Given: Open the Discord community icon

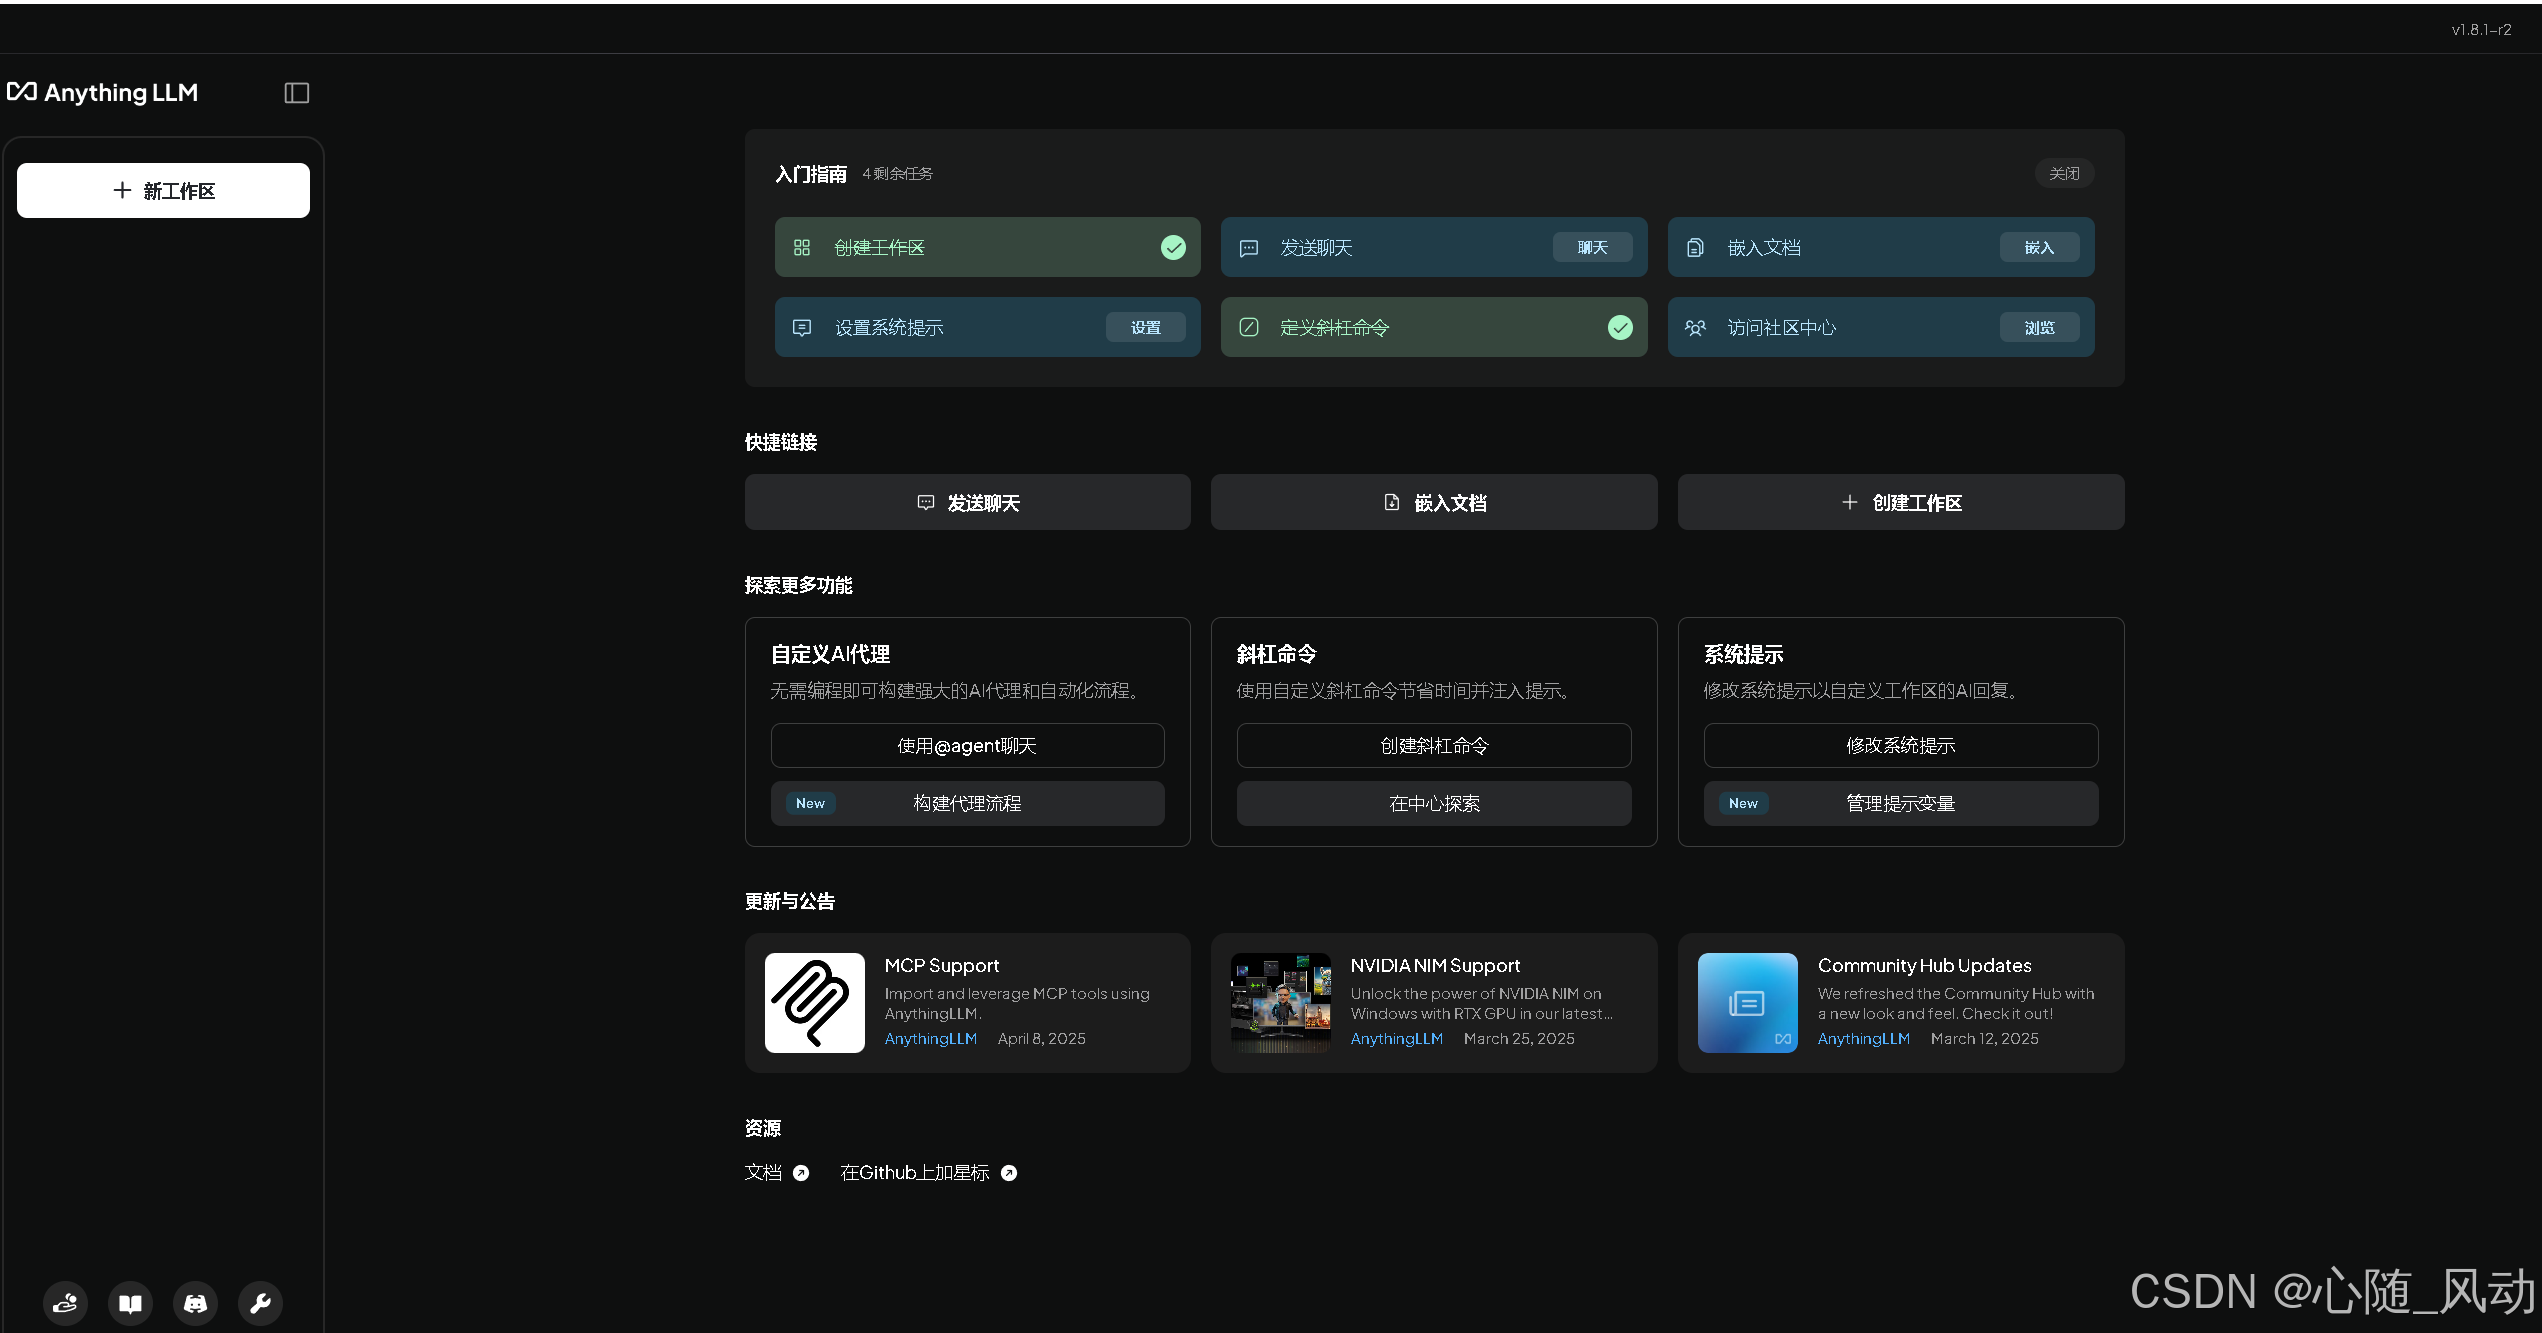Looking at the screenshot, I should tap(195, 1303).
